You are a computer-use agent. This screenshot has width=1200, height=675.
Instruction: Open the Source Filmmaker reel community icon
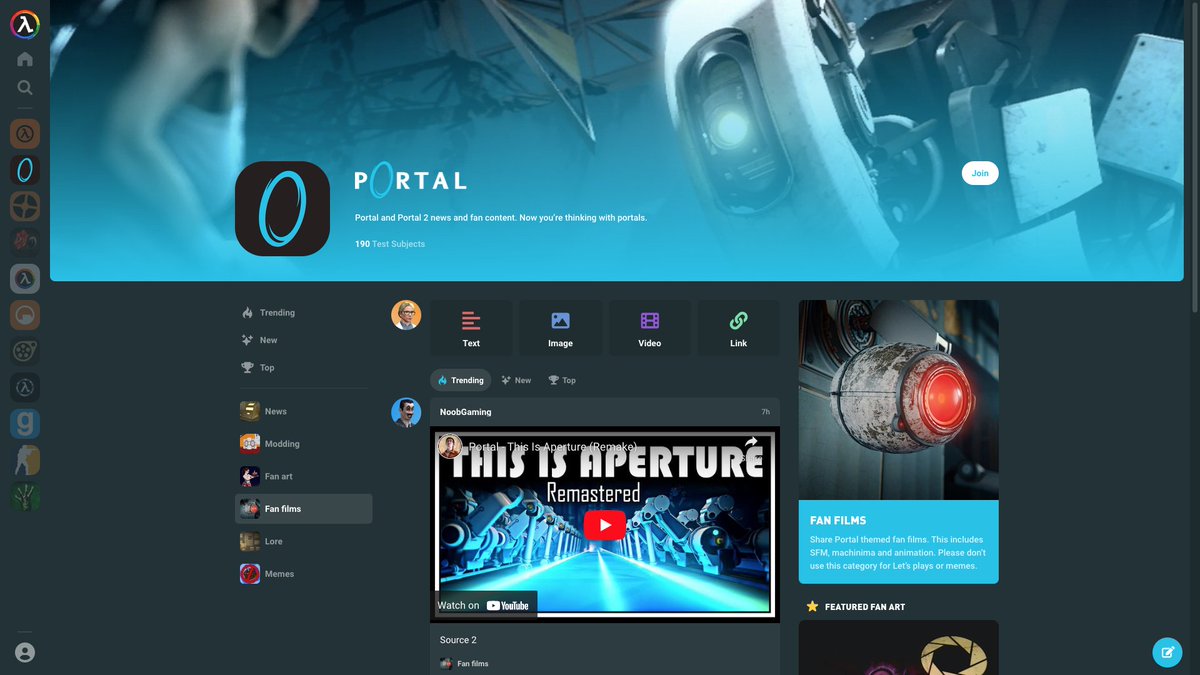[x=25, y=351]
